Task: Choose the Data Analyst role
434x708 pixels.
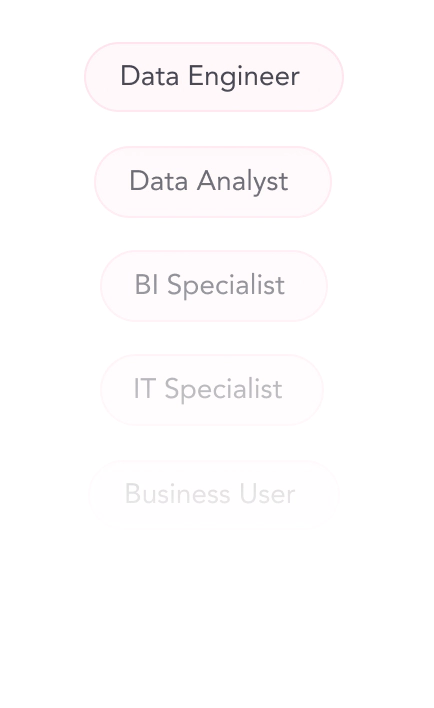Action: click(213, 182)
